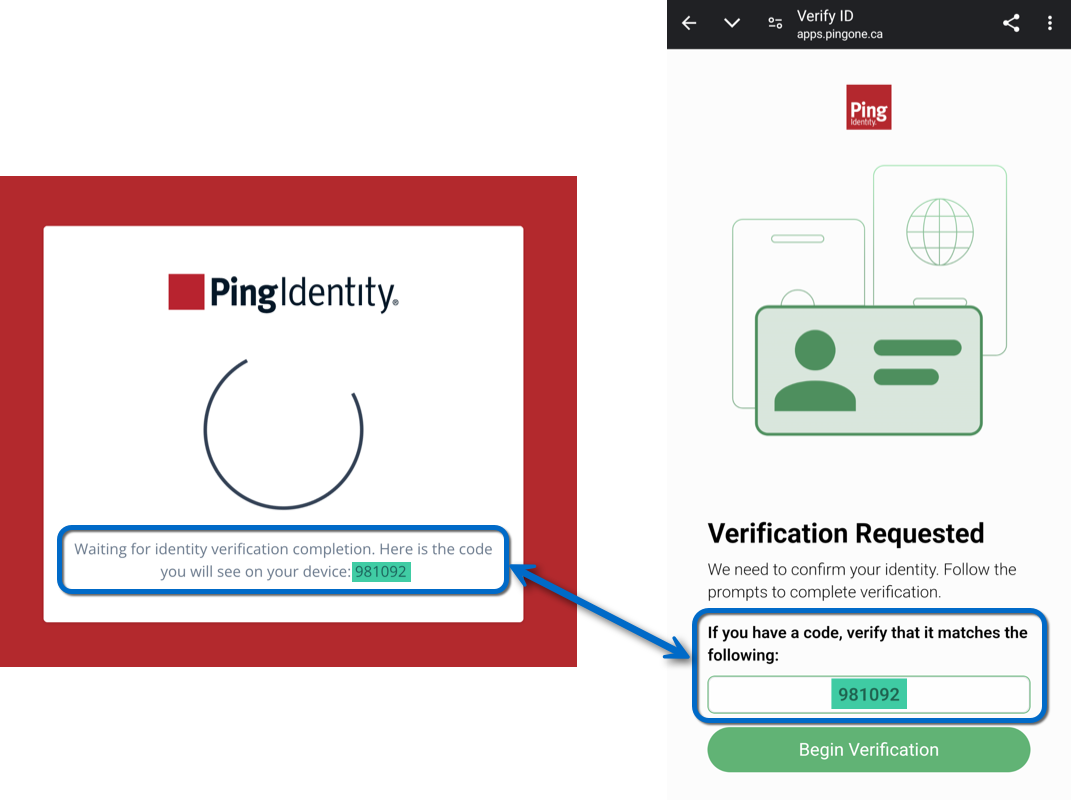Viewport: 1071px width, 802px height.
Task: Click the page preferences icon beside Verify ID
Action: tap(775, 22)
